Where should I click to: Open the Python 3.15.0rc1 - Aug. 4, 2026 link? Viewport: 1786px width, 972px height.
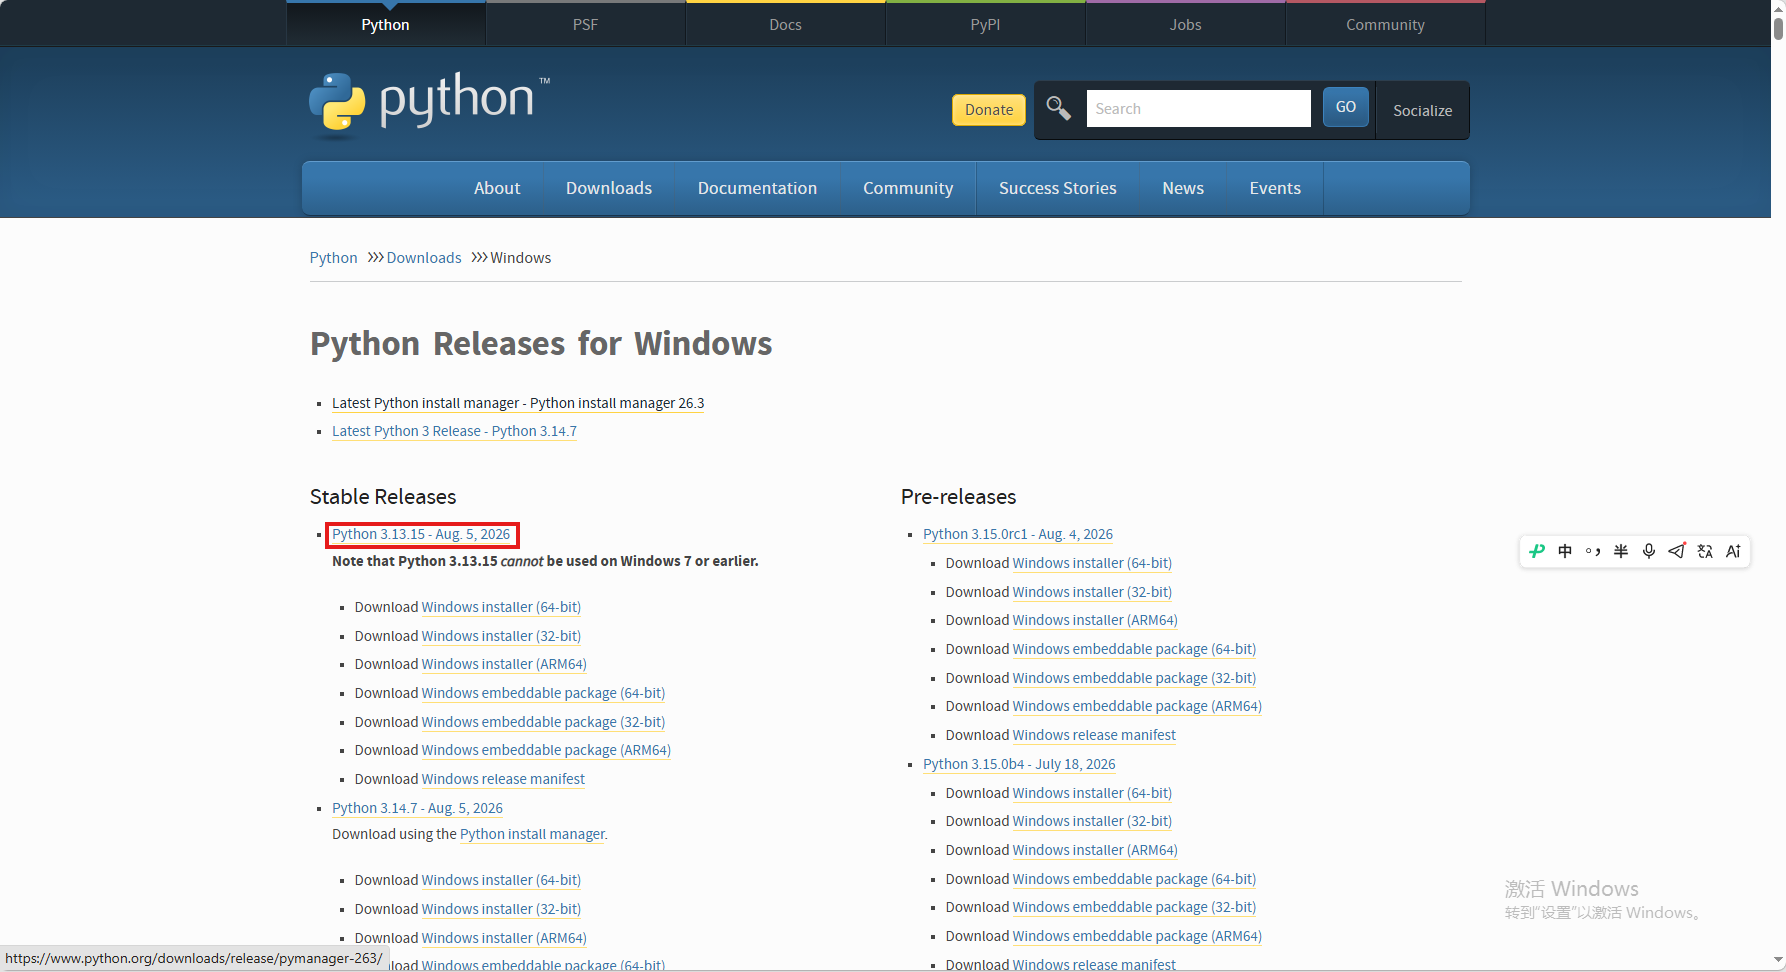pos(1018,534)
